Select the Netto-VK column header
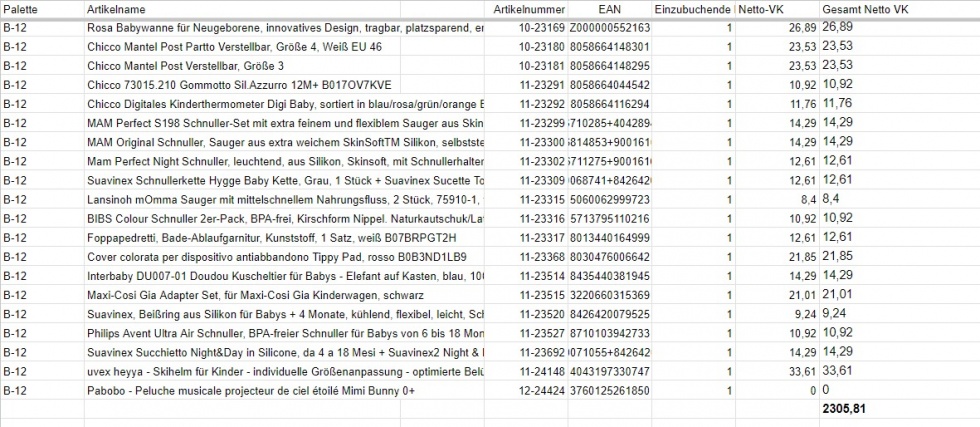980x427 pixels. pos(776,9)
